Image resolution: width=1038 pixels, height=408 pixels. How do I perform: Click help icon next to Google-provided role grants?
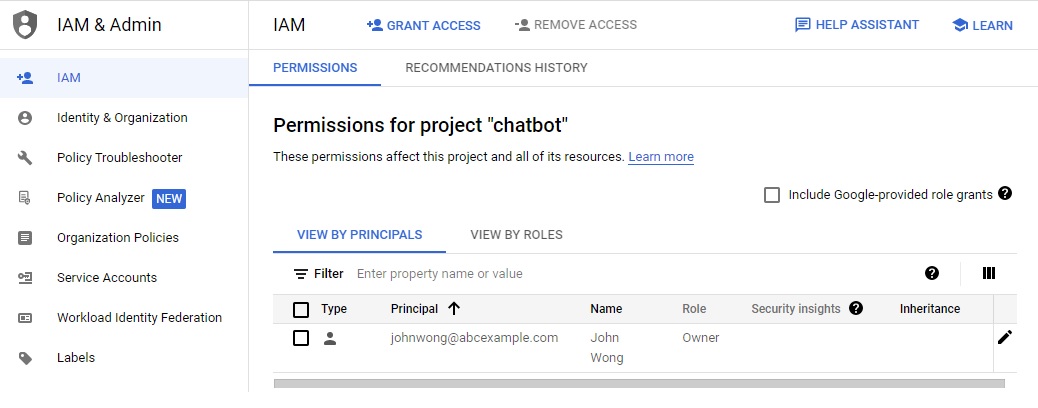pyautogui.click(x=1005, y=194)
